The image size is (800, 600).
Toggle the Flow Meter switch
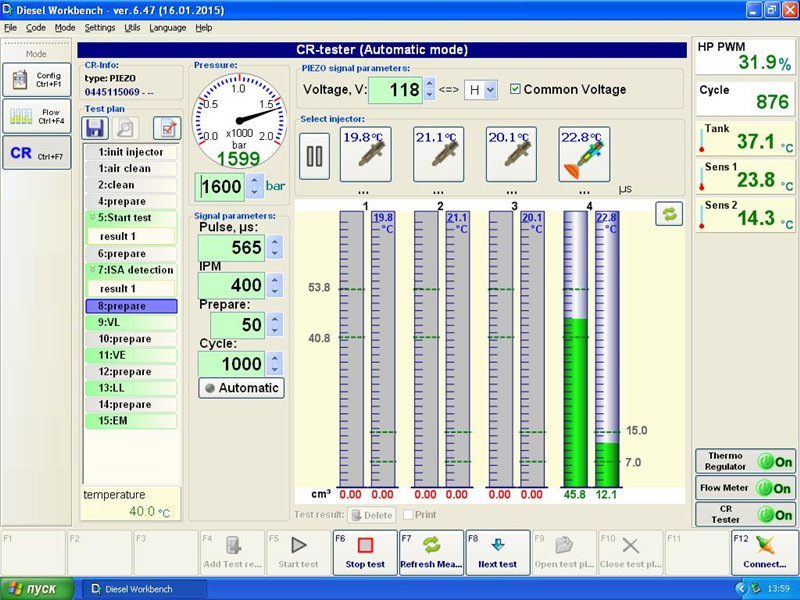(745, 488)
